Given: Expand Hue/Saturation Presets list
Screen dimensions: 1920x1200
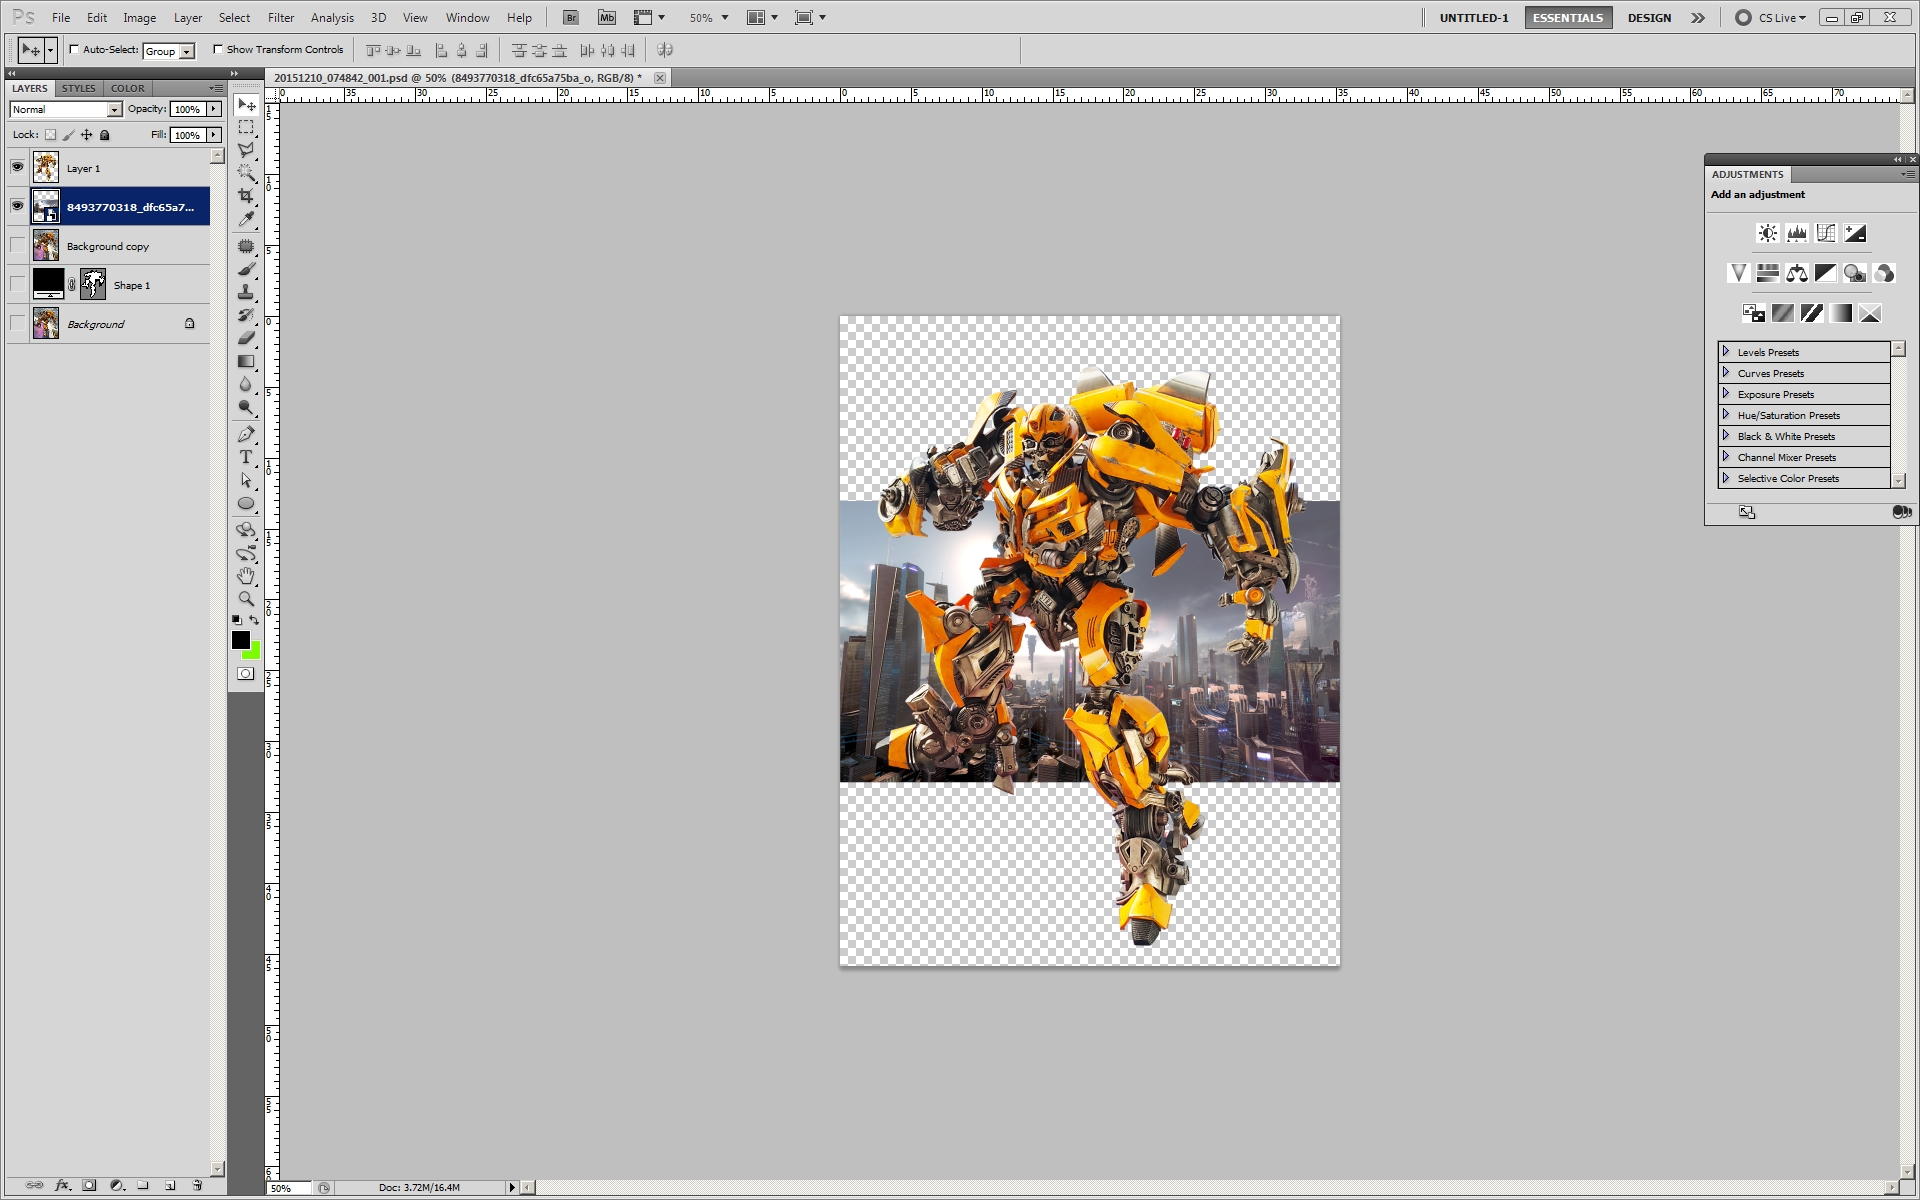Looking at the screenshot, I should (x=1726, y=414).
